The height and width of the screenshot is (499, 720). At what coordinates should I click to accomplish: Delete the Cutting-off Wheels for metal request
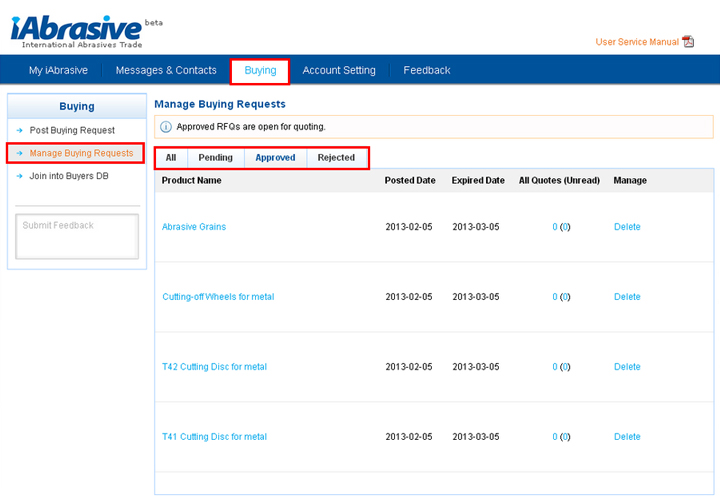coord(627,297)
